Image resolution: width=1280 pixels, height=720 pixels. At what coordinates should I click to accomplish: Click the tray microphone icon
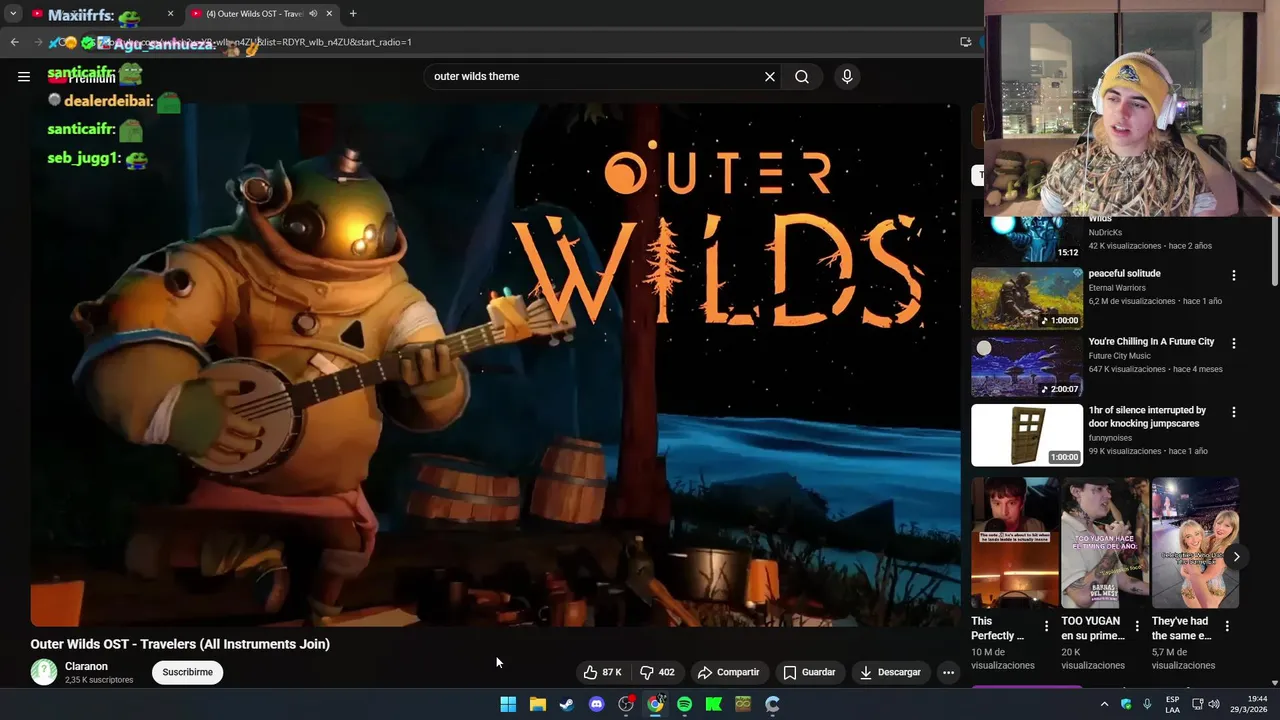click(1147, 704)
